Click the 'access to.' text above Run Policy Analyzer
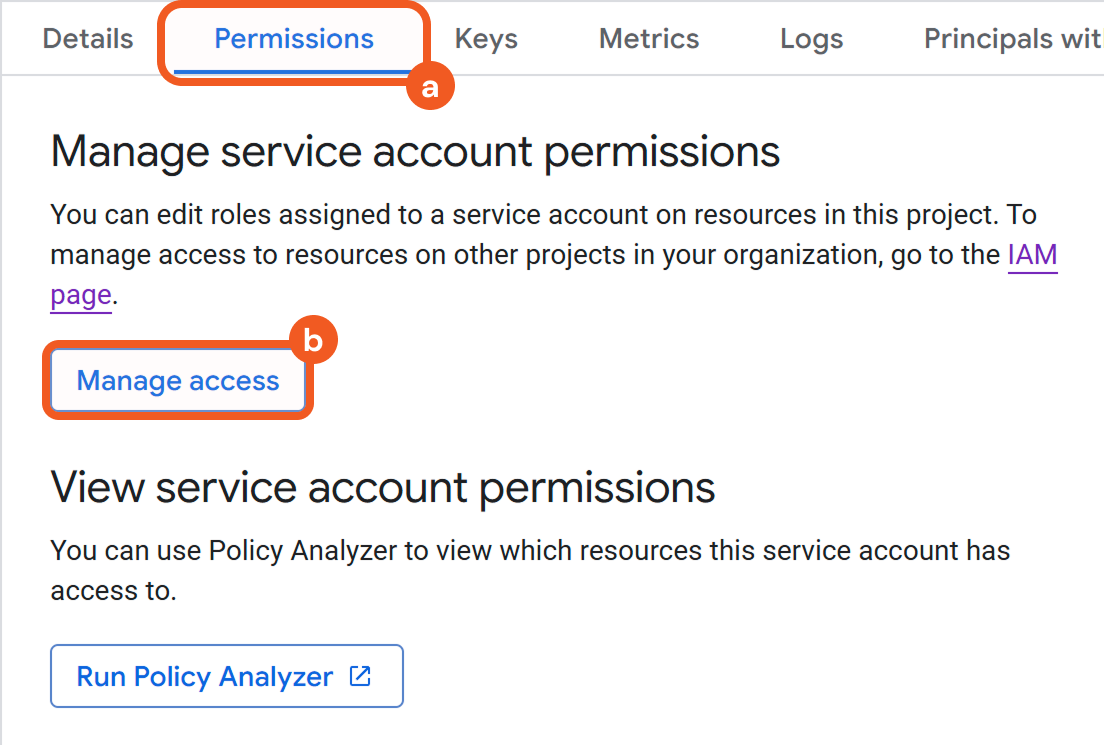The width and height of the screenshot is (1104, 745). coord(113,591)
